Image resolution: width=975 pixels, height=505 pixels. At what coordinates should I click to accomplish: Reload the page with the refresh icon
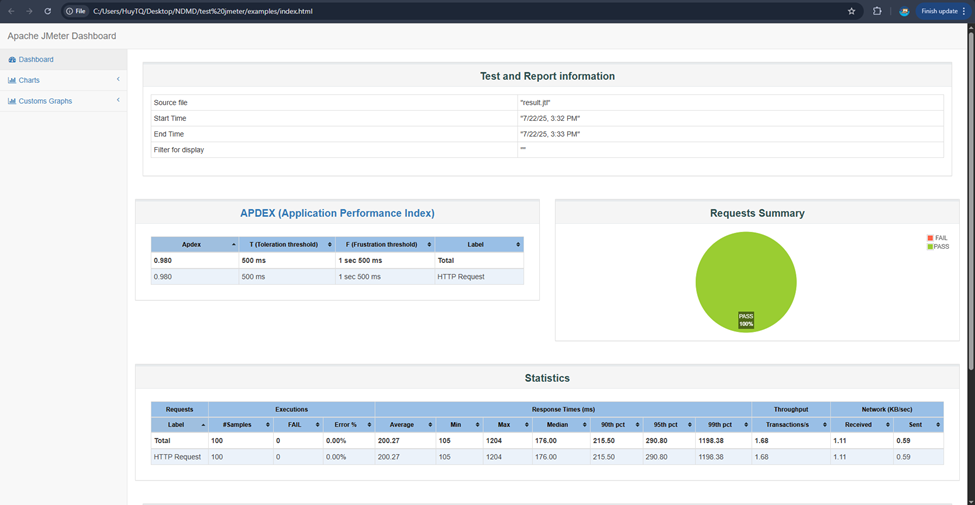click(47, 11)
